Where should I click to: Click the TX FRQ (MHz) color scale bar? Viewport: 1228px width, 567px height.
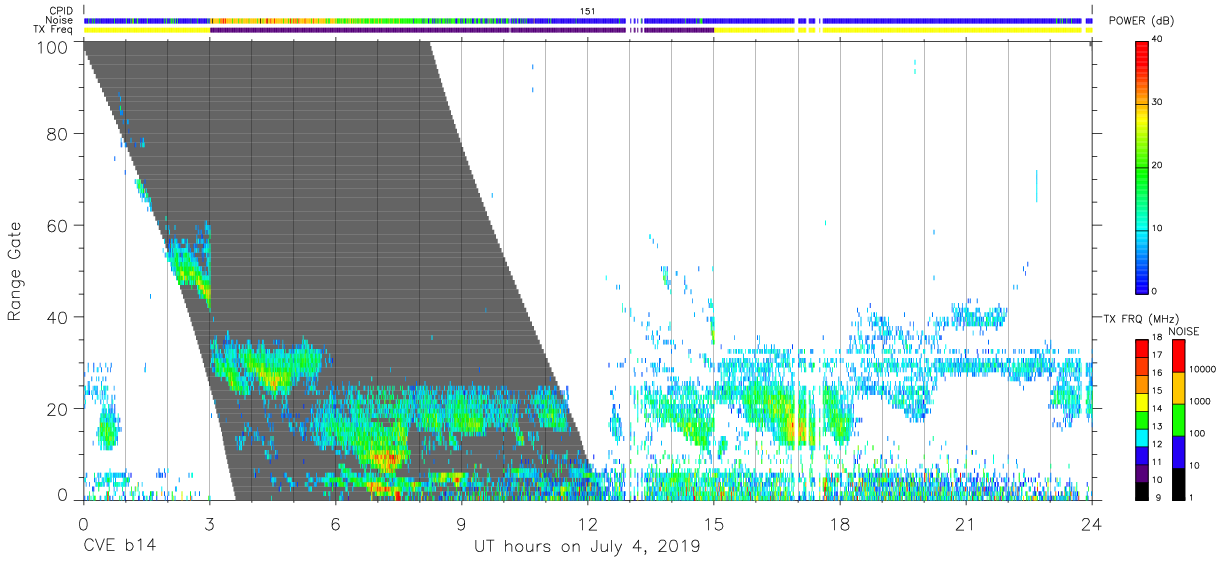click(1141, 419)
